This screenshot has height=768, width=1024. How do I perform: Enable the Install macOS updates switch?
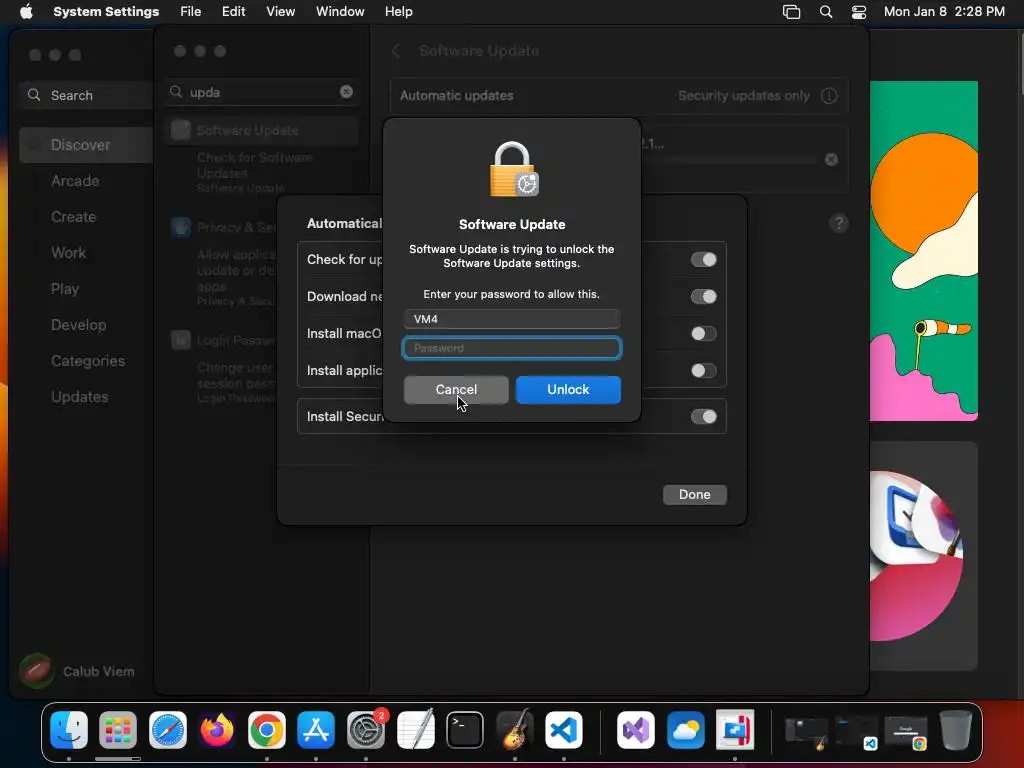[703, 334]
